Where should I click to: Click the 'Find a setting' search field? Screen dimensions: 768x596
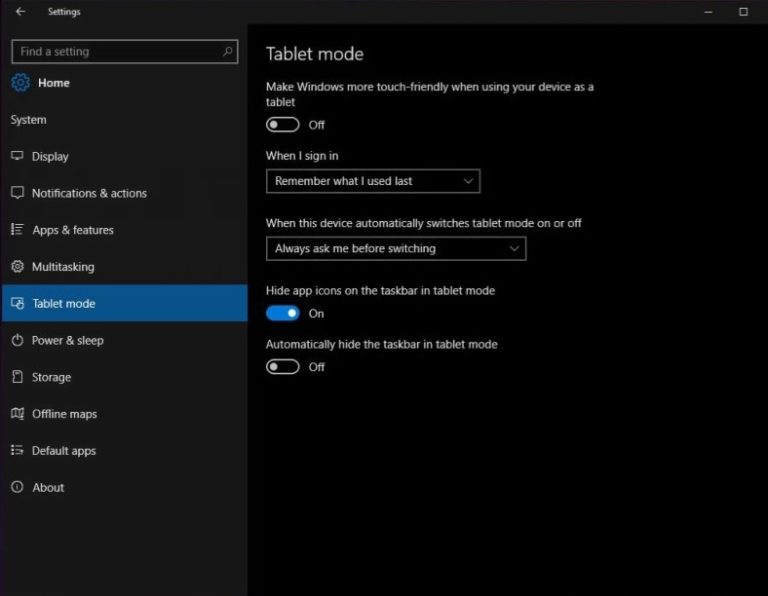(115, 51)
